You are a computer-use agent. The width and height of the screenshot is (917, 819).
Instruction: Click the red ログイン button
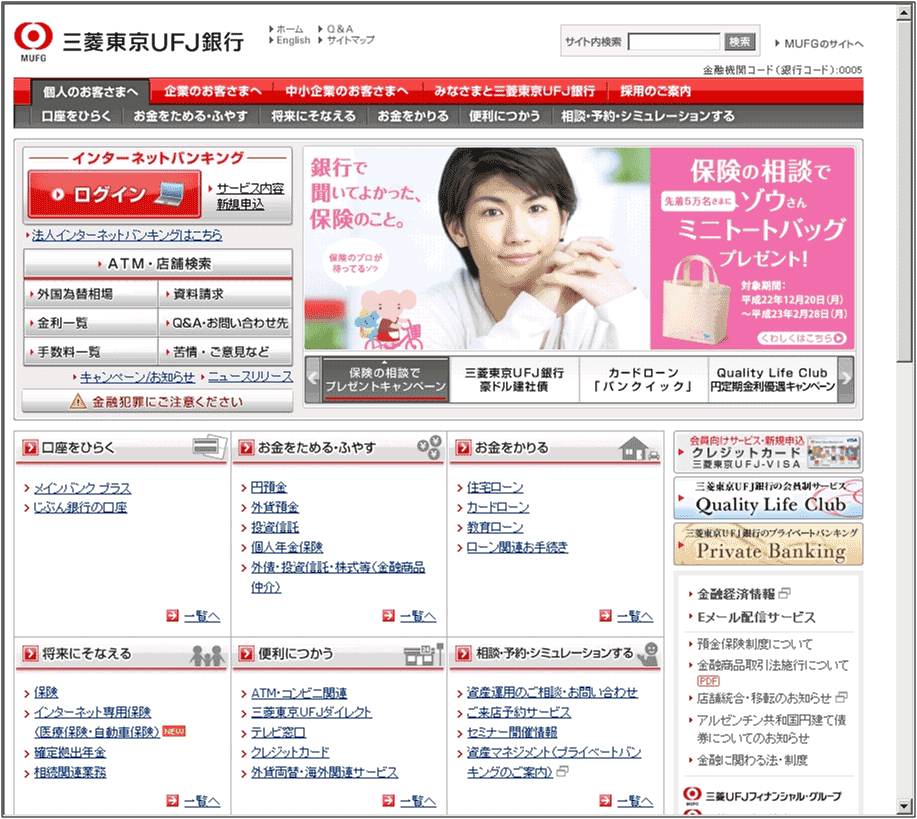point(115,194)
